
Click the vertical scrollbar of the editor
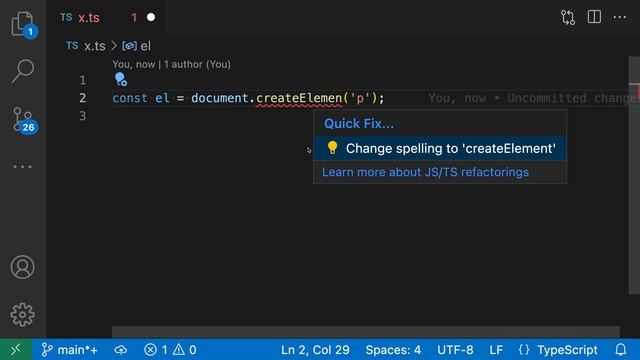pos(634,175)
